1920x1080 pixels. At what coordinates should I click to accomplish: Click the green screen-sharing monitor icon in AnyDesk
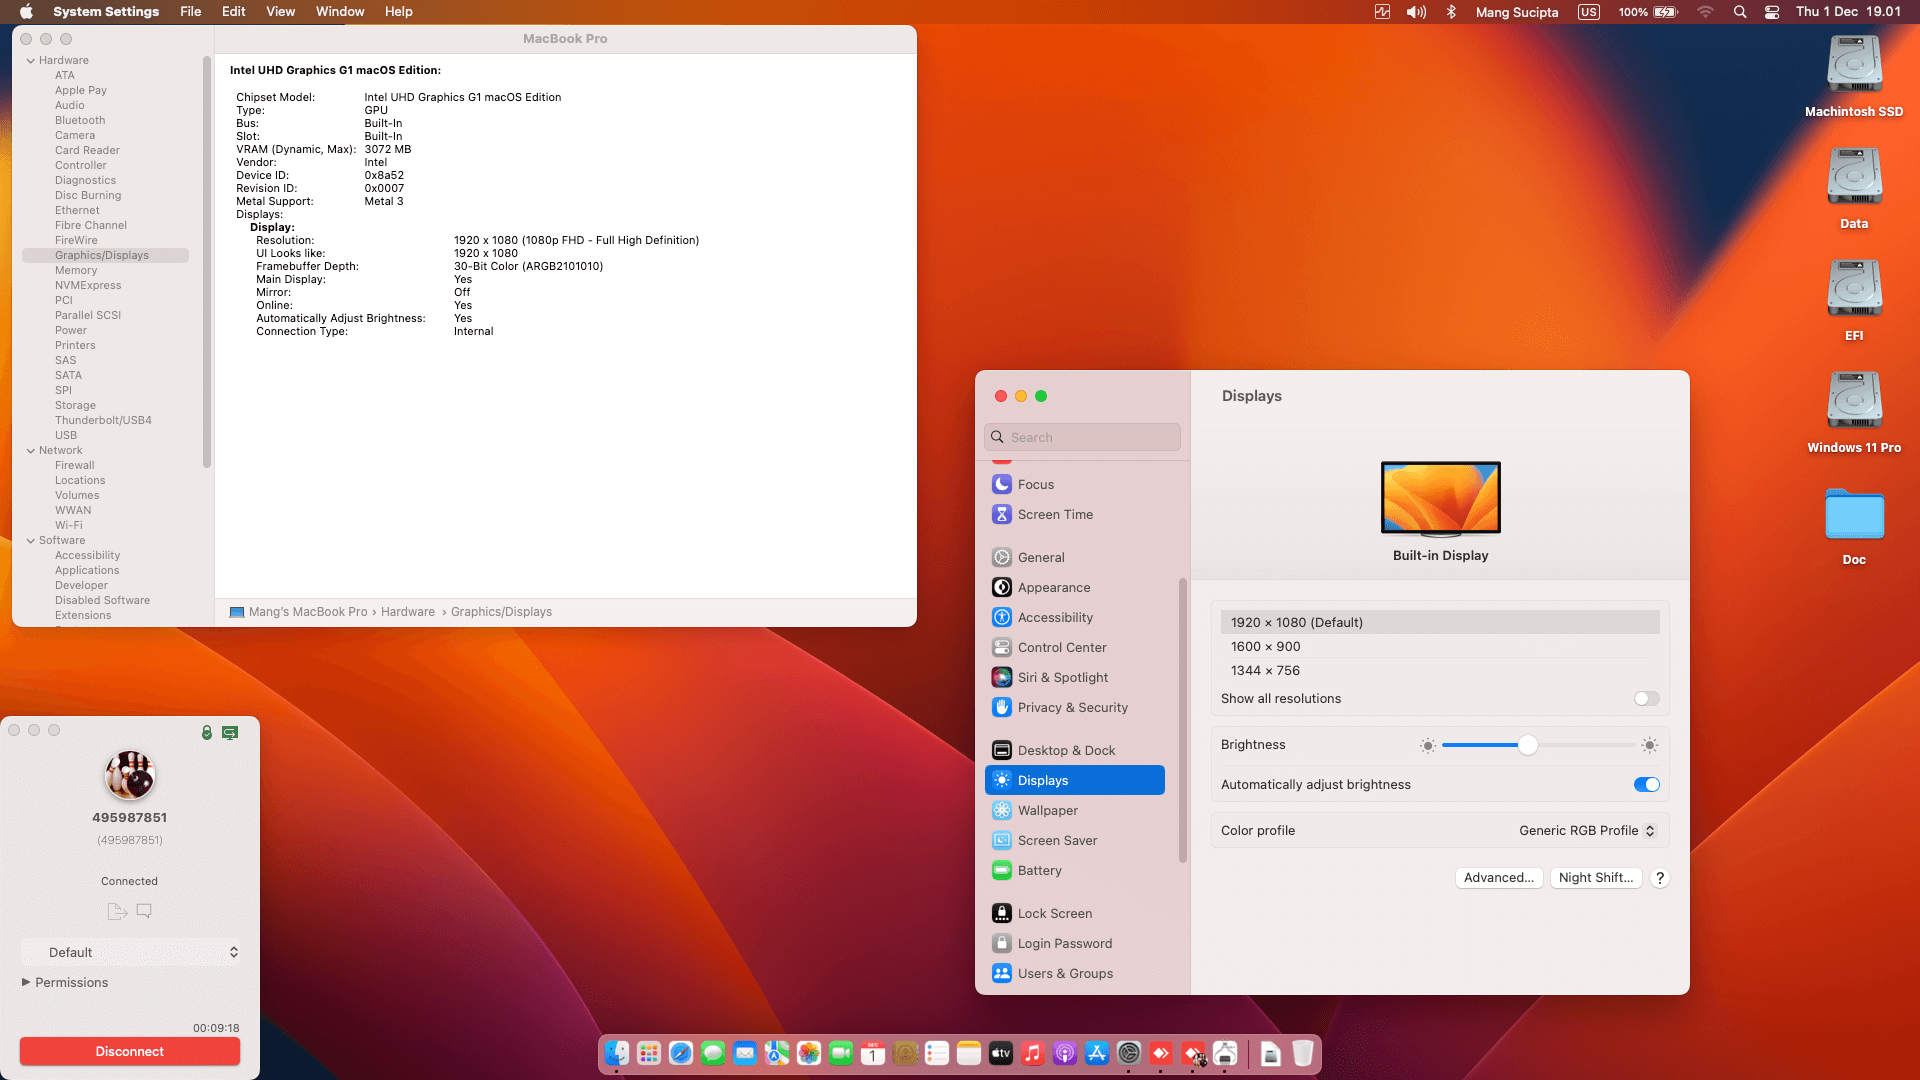pos(230,733)
